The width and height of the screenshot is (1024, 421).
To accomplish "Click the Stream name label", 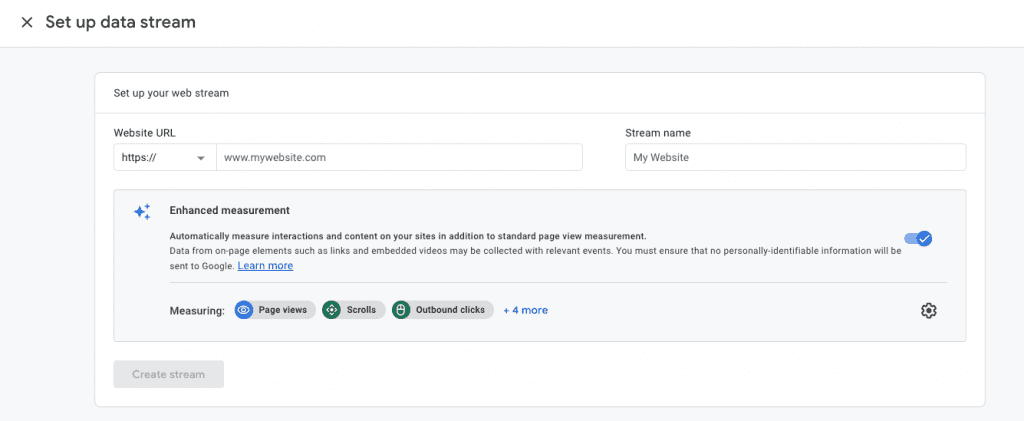I will pos(658,133).
